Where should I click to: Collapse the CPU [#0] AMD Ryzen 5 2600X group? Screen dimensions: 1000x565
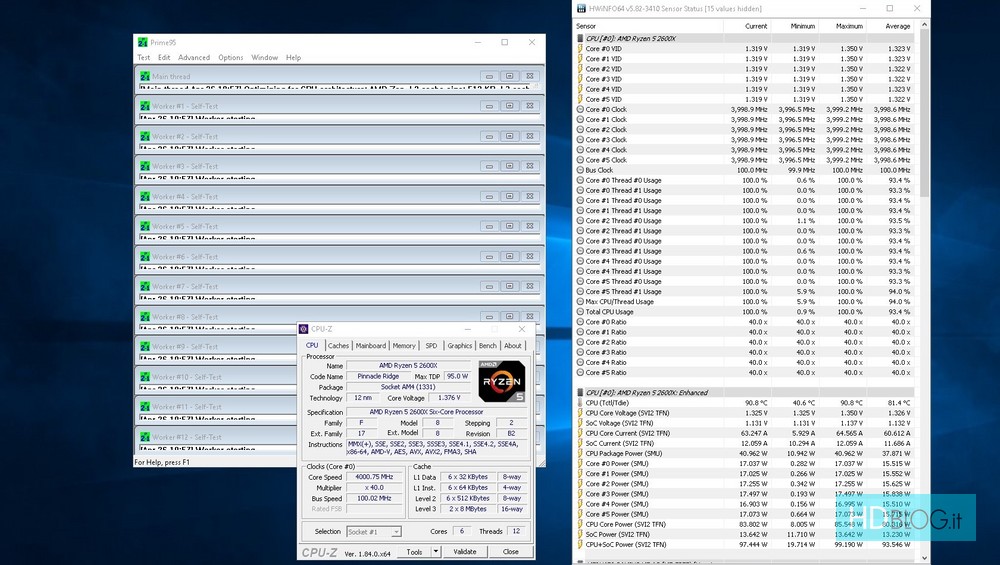581,39
